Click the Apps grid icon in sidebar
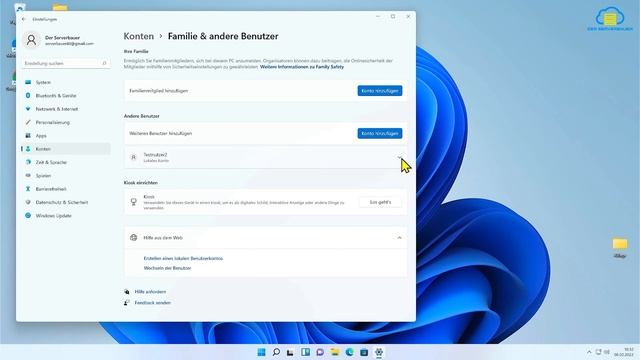 [28, 136]
